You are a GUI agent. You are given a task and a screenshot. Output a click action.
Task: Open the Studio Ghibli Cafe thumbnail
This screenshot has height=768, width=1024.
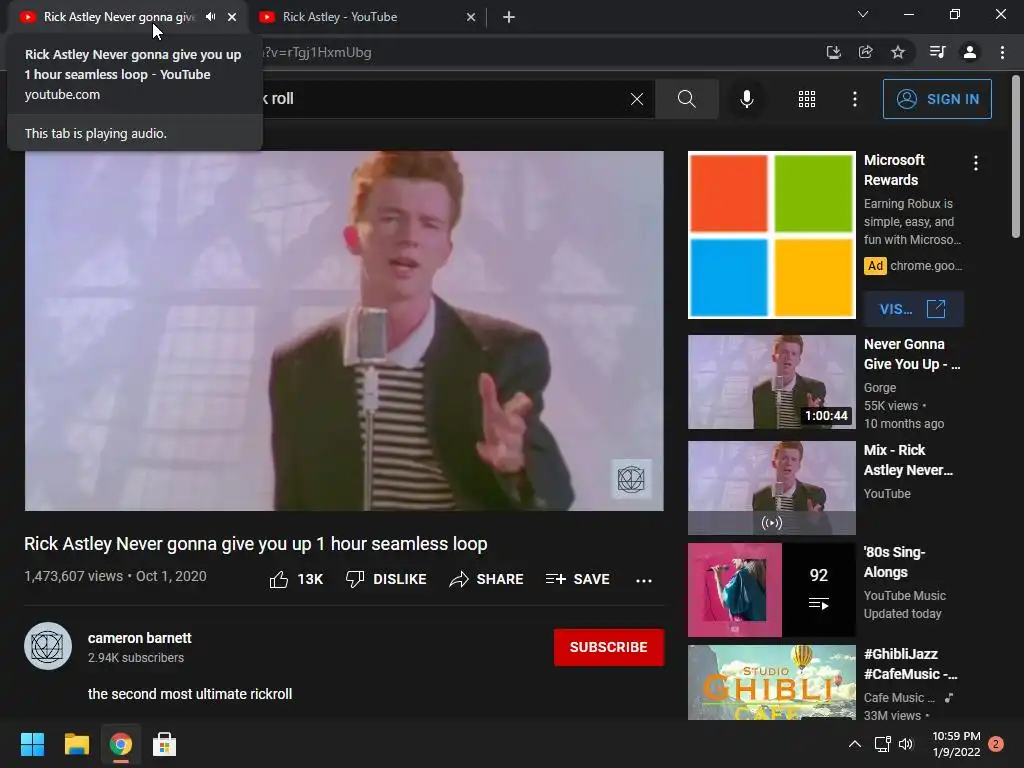pos(772,682)
